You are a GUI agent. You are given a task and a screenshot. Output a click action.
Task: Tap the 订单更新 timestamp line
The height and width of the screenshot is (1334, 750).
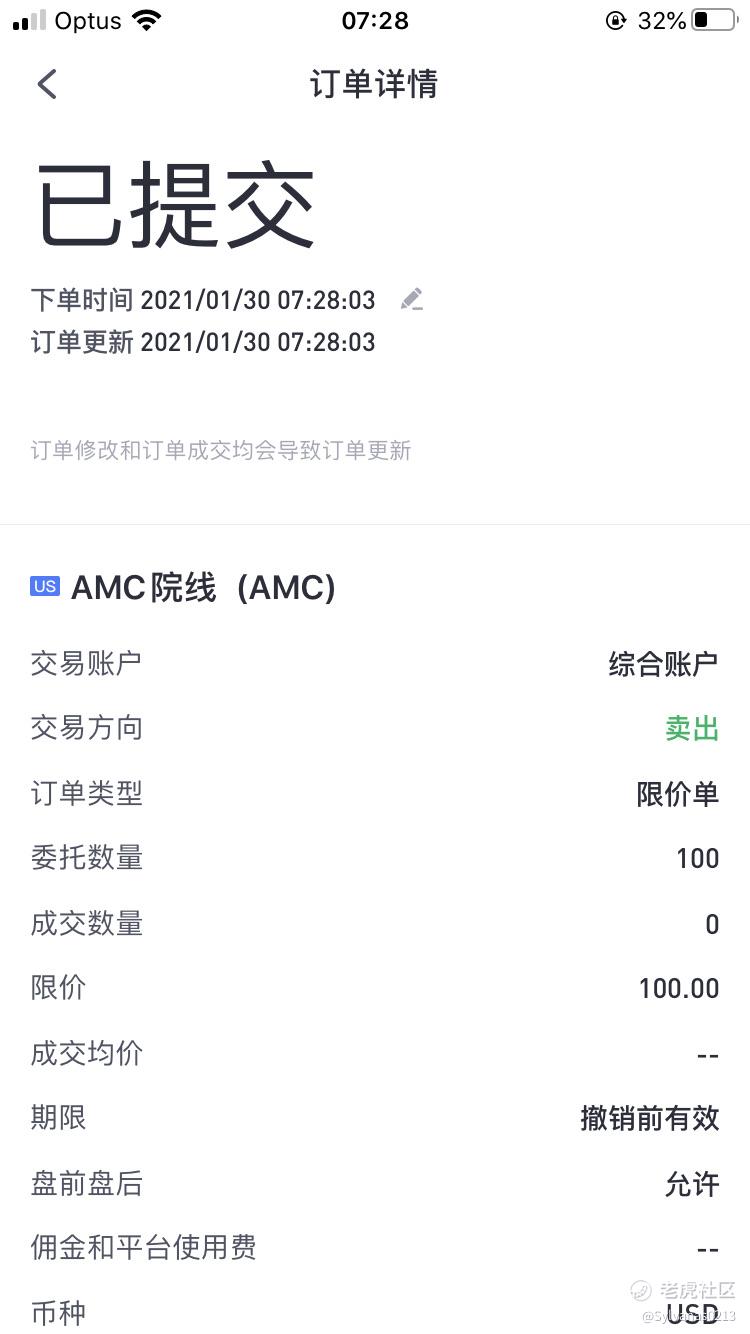point(203,342)
